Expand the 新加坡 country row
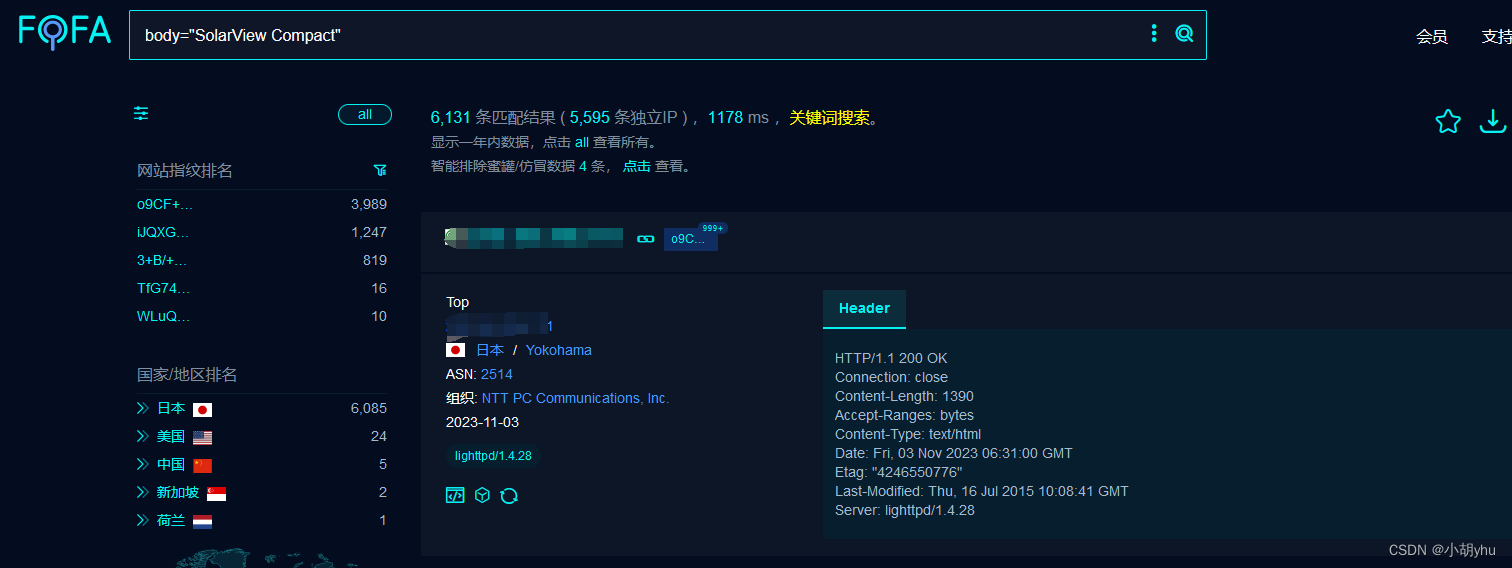This screenshot has height=568, width=1512. point(143,492)
